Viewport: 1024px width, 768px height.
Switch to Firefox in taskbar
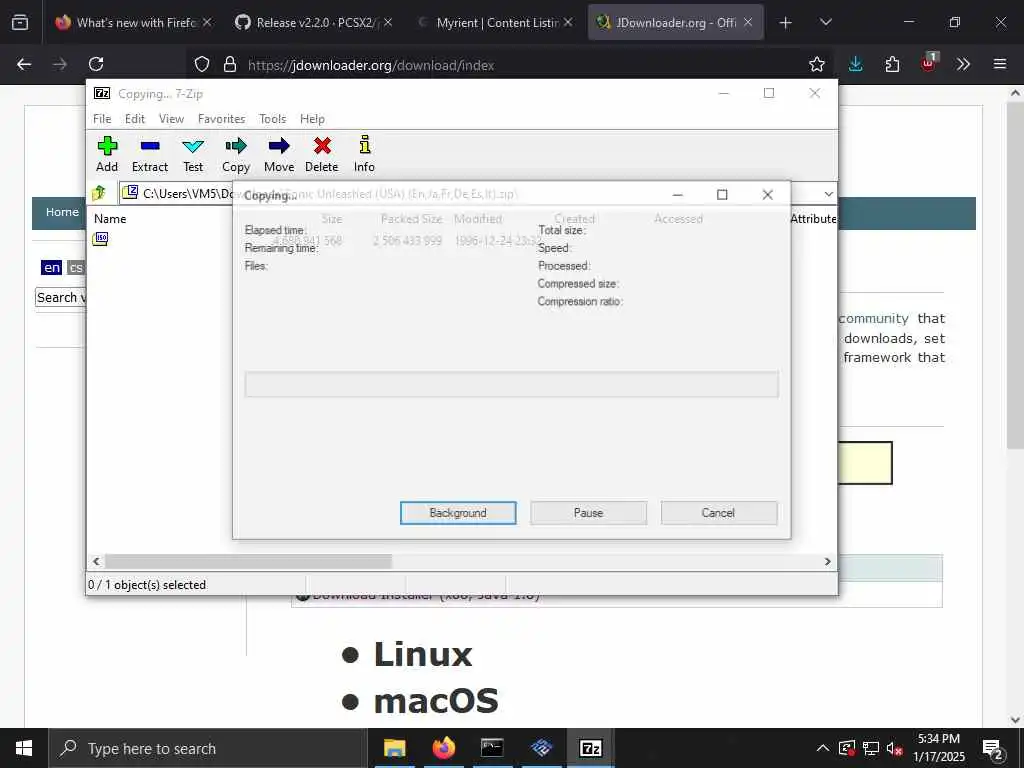pyautogui.click(x=443, y=748)
